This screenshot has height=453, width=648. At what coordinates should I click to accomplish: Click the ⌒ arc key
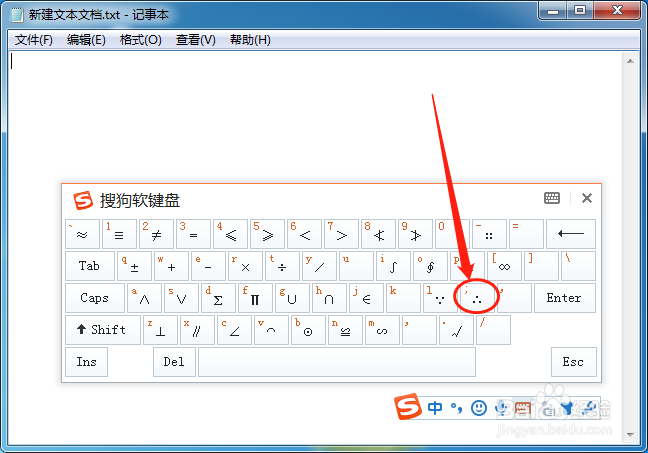pos(271,330)
